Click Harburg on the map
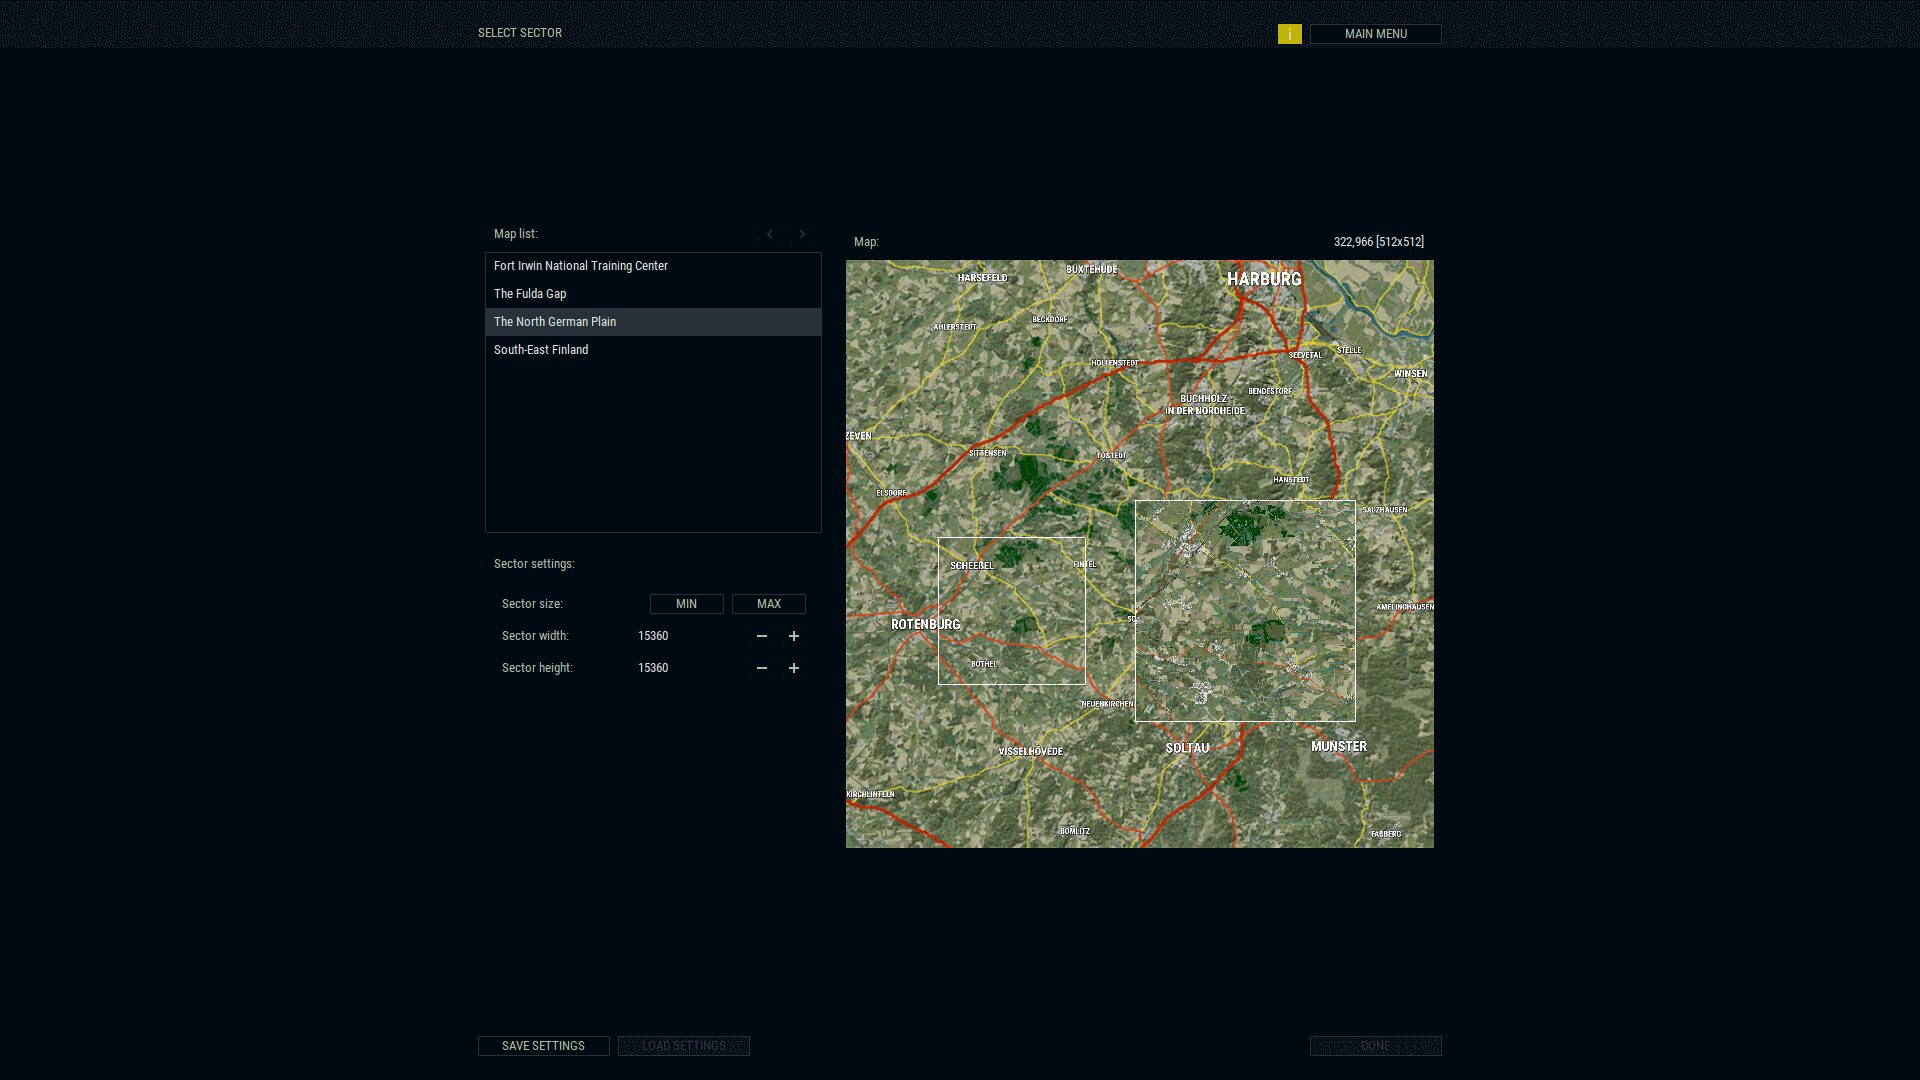Image resolution: width=1920 pixels, height=1080 pixels. point(1264,279)
